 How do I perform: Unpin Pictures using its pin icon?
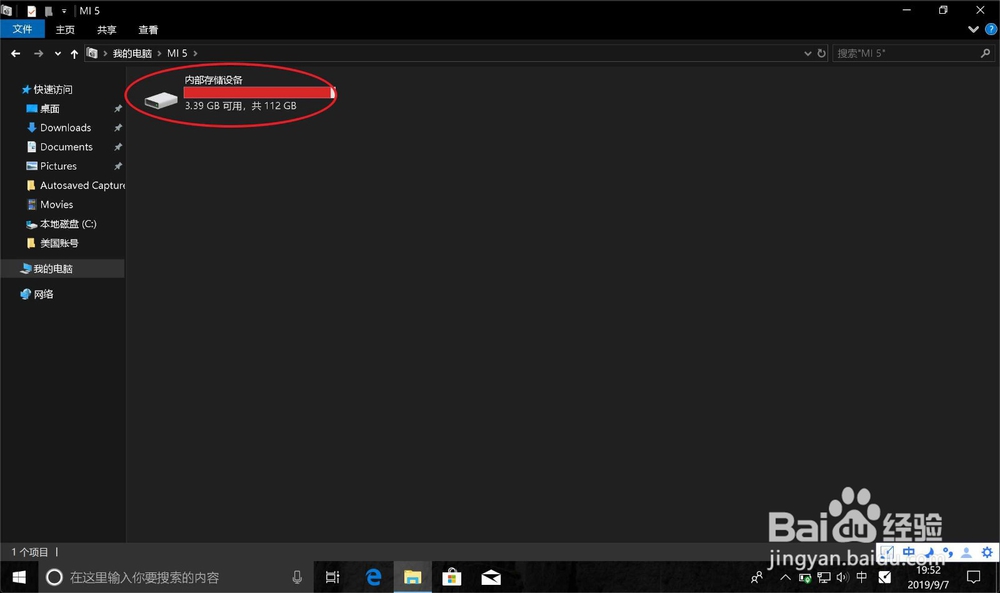117,166
